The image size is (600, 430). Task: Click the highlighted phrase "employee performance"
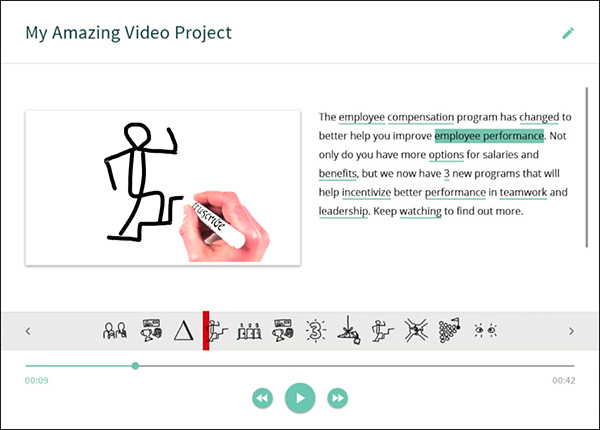489,136
